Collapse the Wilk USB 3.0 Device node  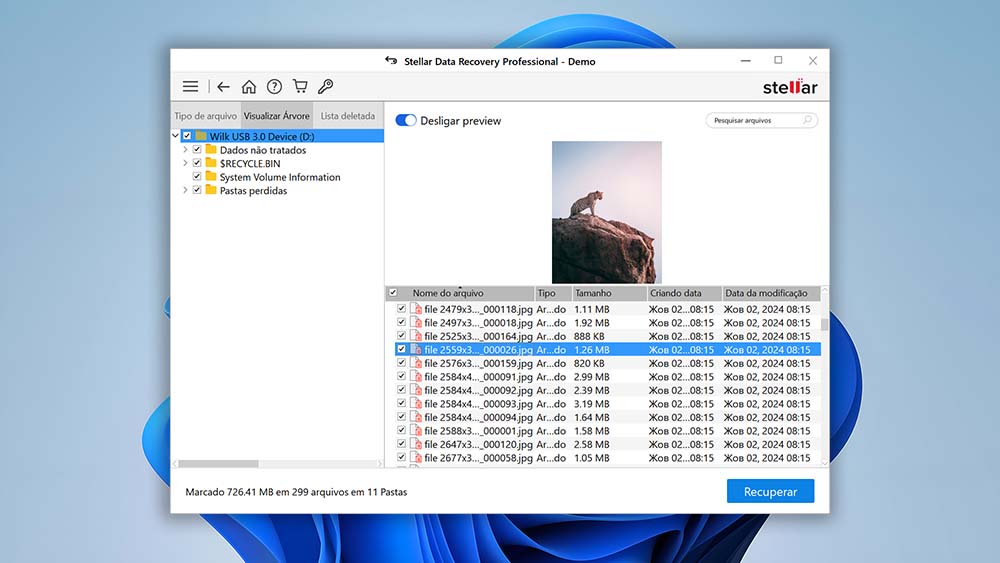175,136
